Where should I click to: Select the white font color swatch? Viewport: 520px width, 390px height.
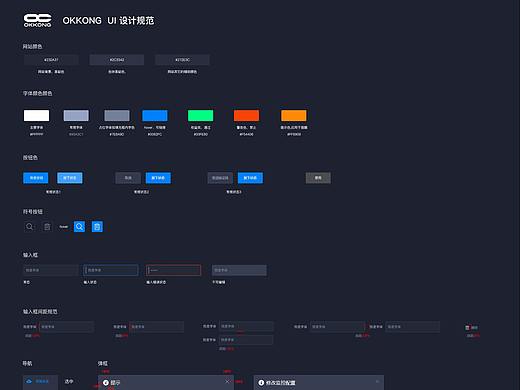[36, 116]
